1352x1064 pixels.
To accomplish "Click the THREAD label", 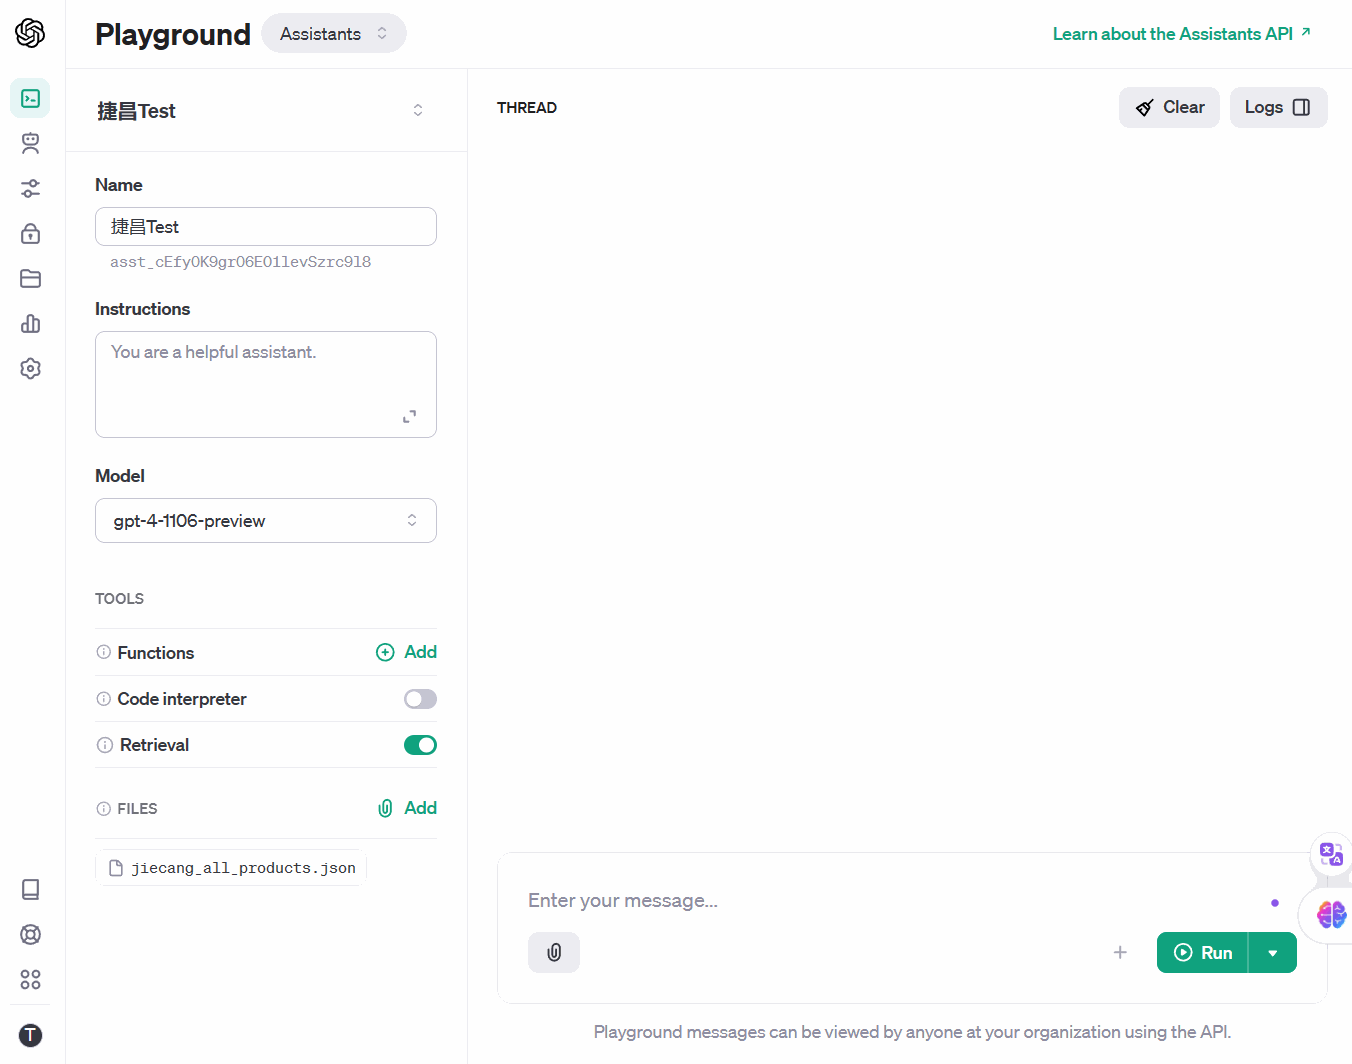I will pos(527,107).
